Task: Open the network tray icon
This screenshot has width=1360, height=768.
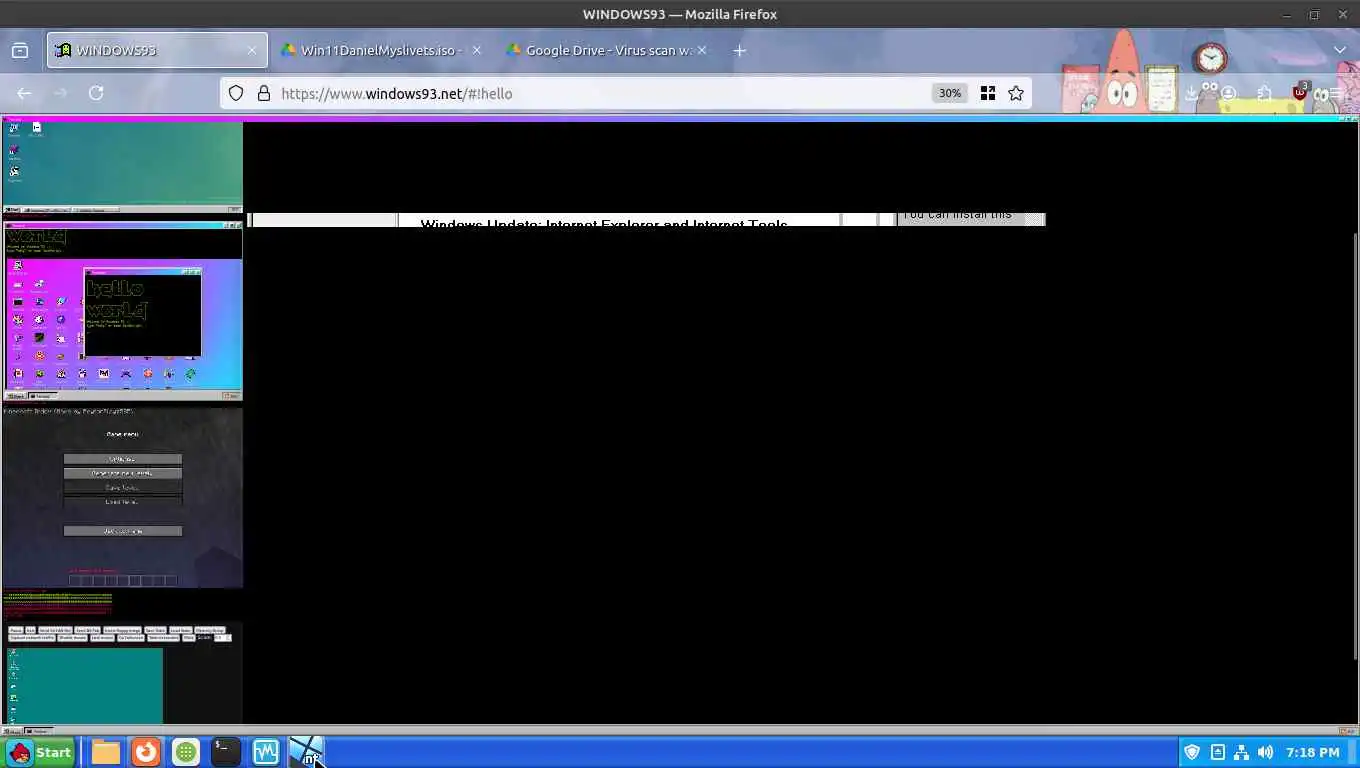Action: tap(1241, 752)
